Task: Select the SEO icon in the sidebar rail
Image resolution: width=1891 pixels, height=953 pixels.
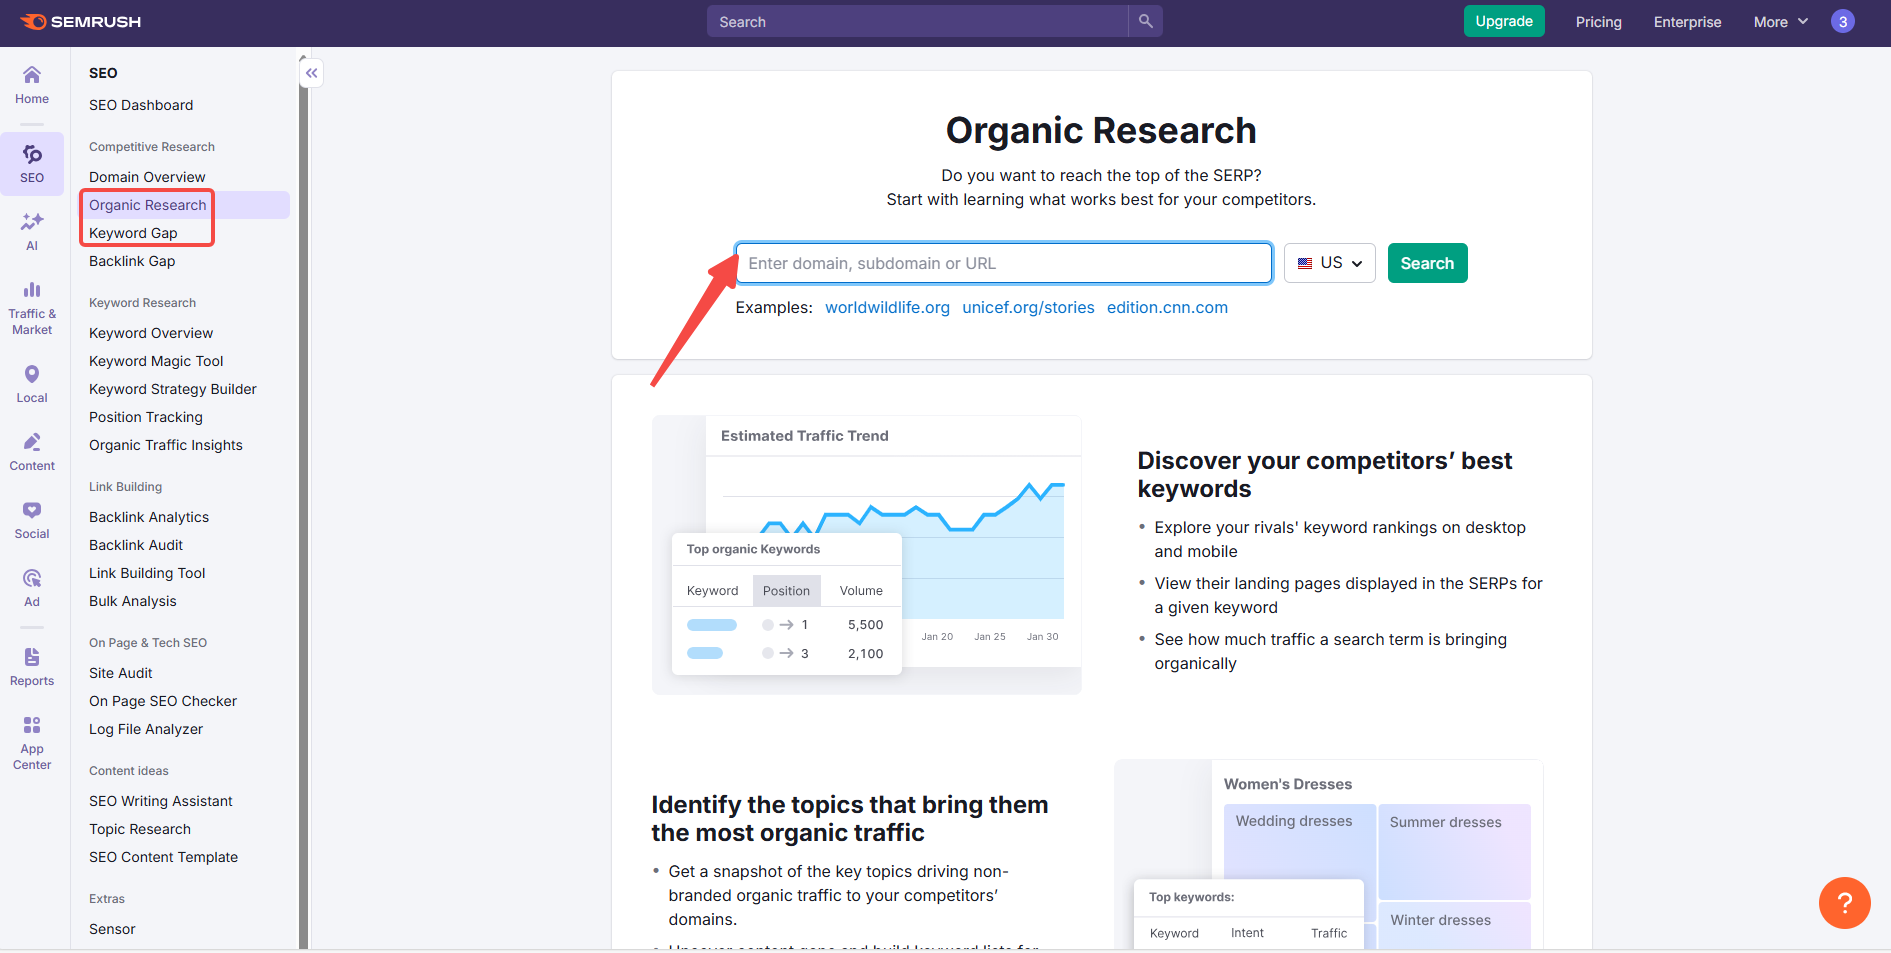Action: coord(31,162)
